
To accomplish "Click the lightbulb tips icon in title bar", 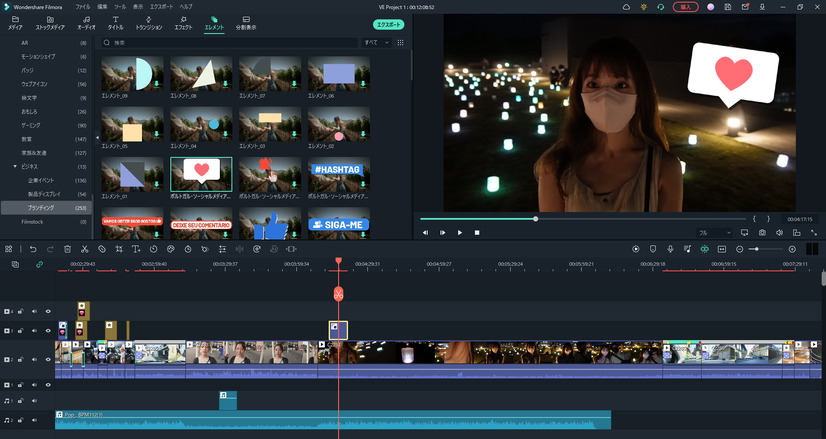I will coord(643,7).
